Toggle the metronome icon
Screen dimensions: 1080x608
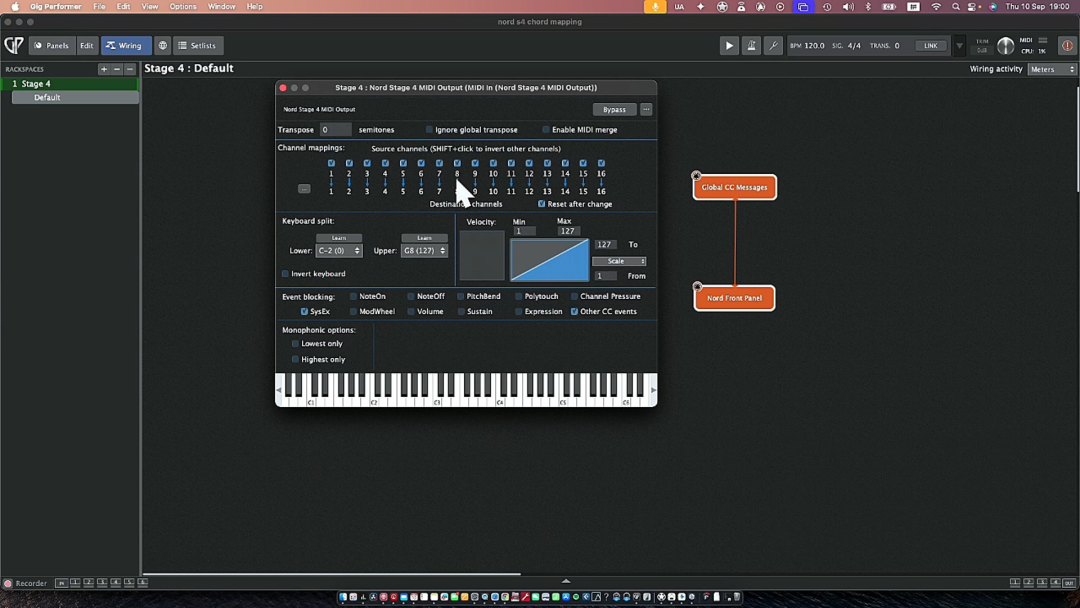coord(751,45)
